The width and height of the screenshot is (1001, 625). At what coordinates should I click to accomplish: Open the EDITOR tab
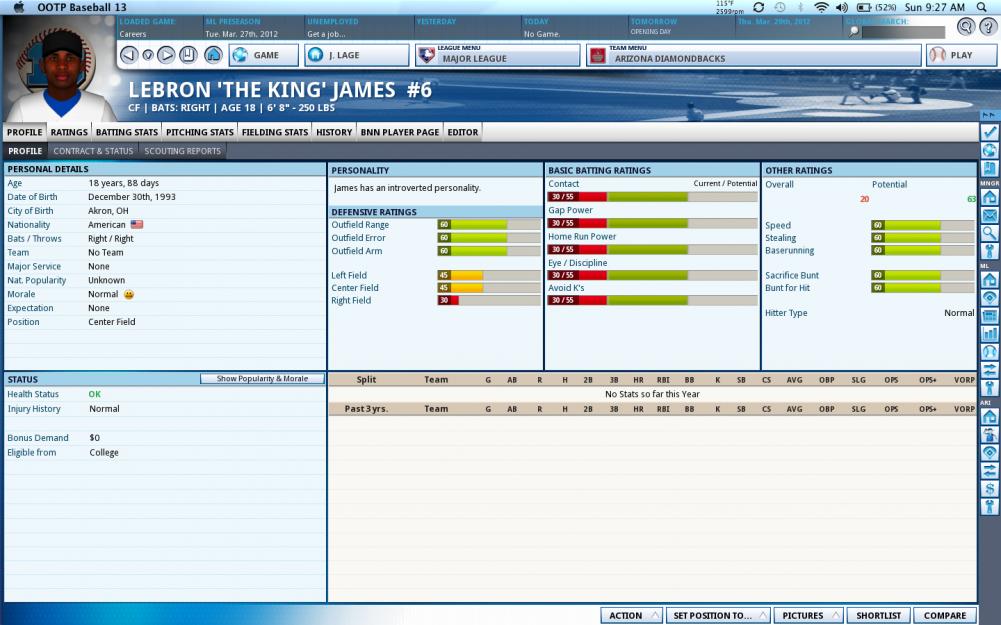(x=463, y=132)
